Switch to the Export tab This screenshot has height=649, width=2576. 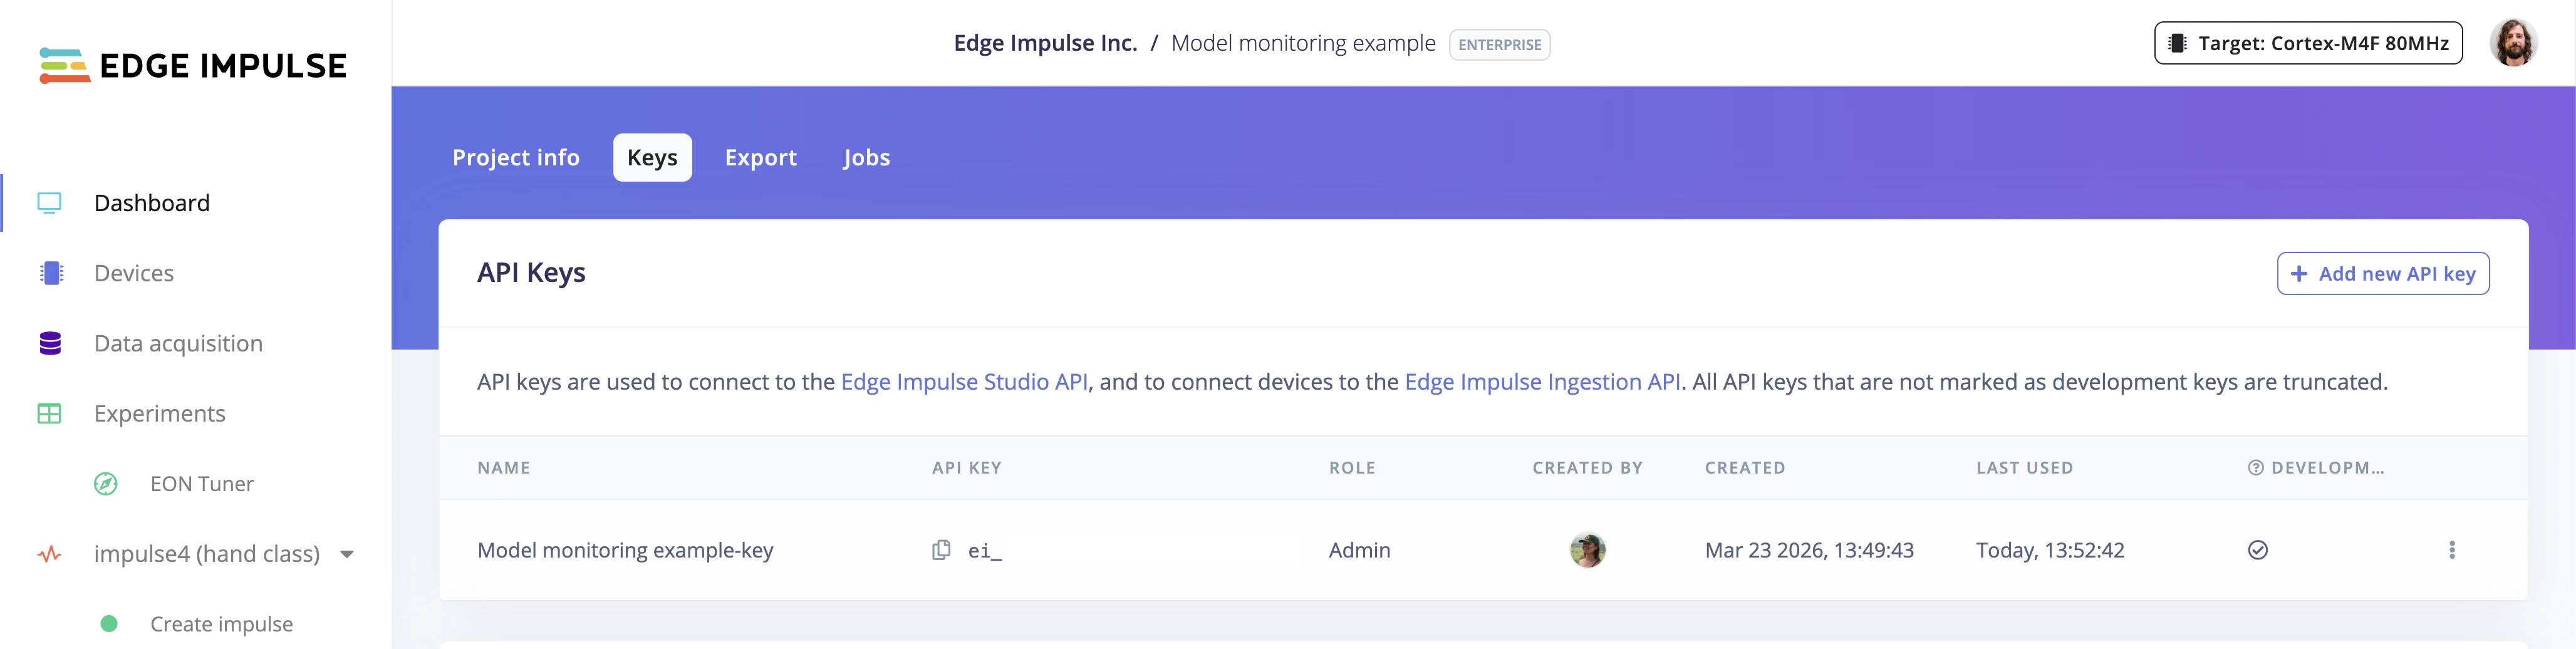pos(760,158)
